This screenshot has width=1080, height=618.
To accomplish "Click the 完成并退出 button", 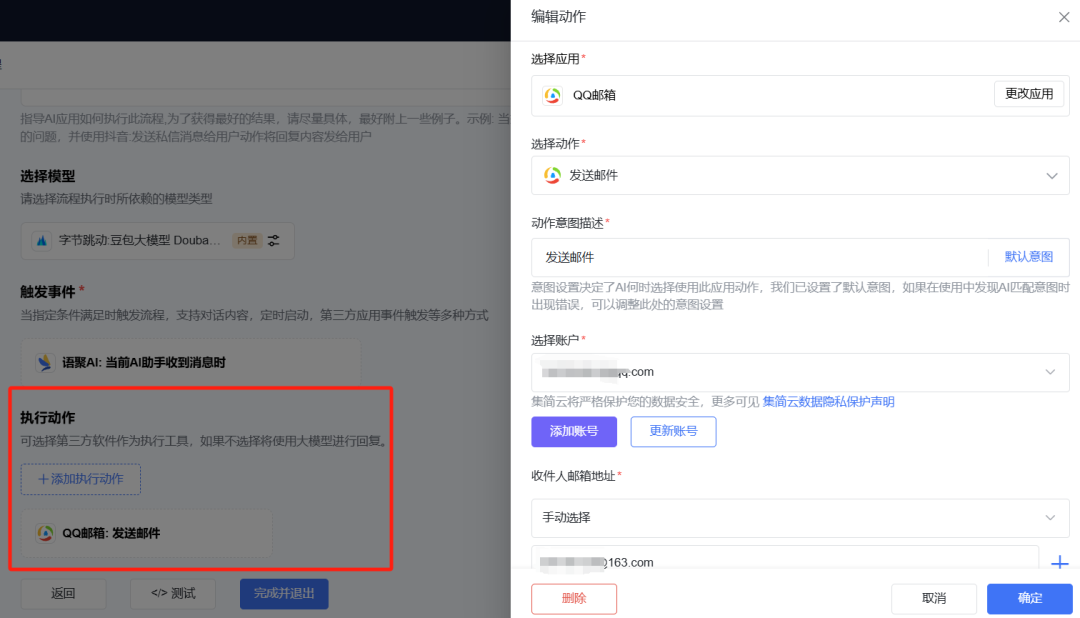I will click(284, 593).
